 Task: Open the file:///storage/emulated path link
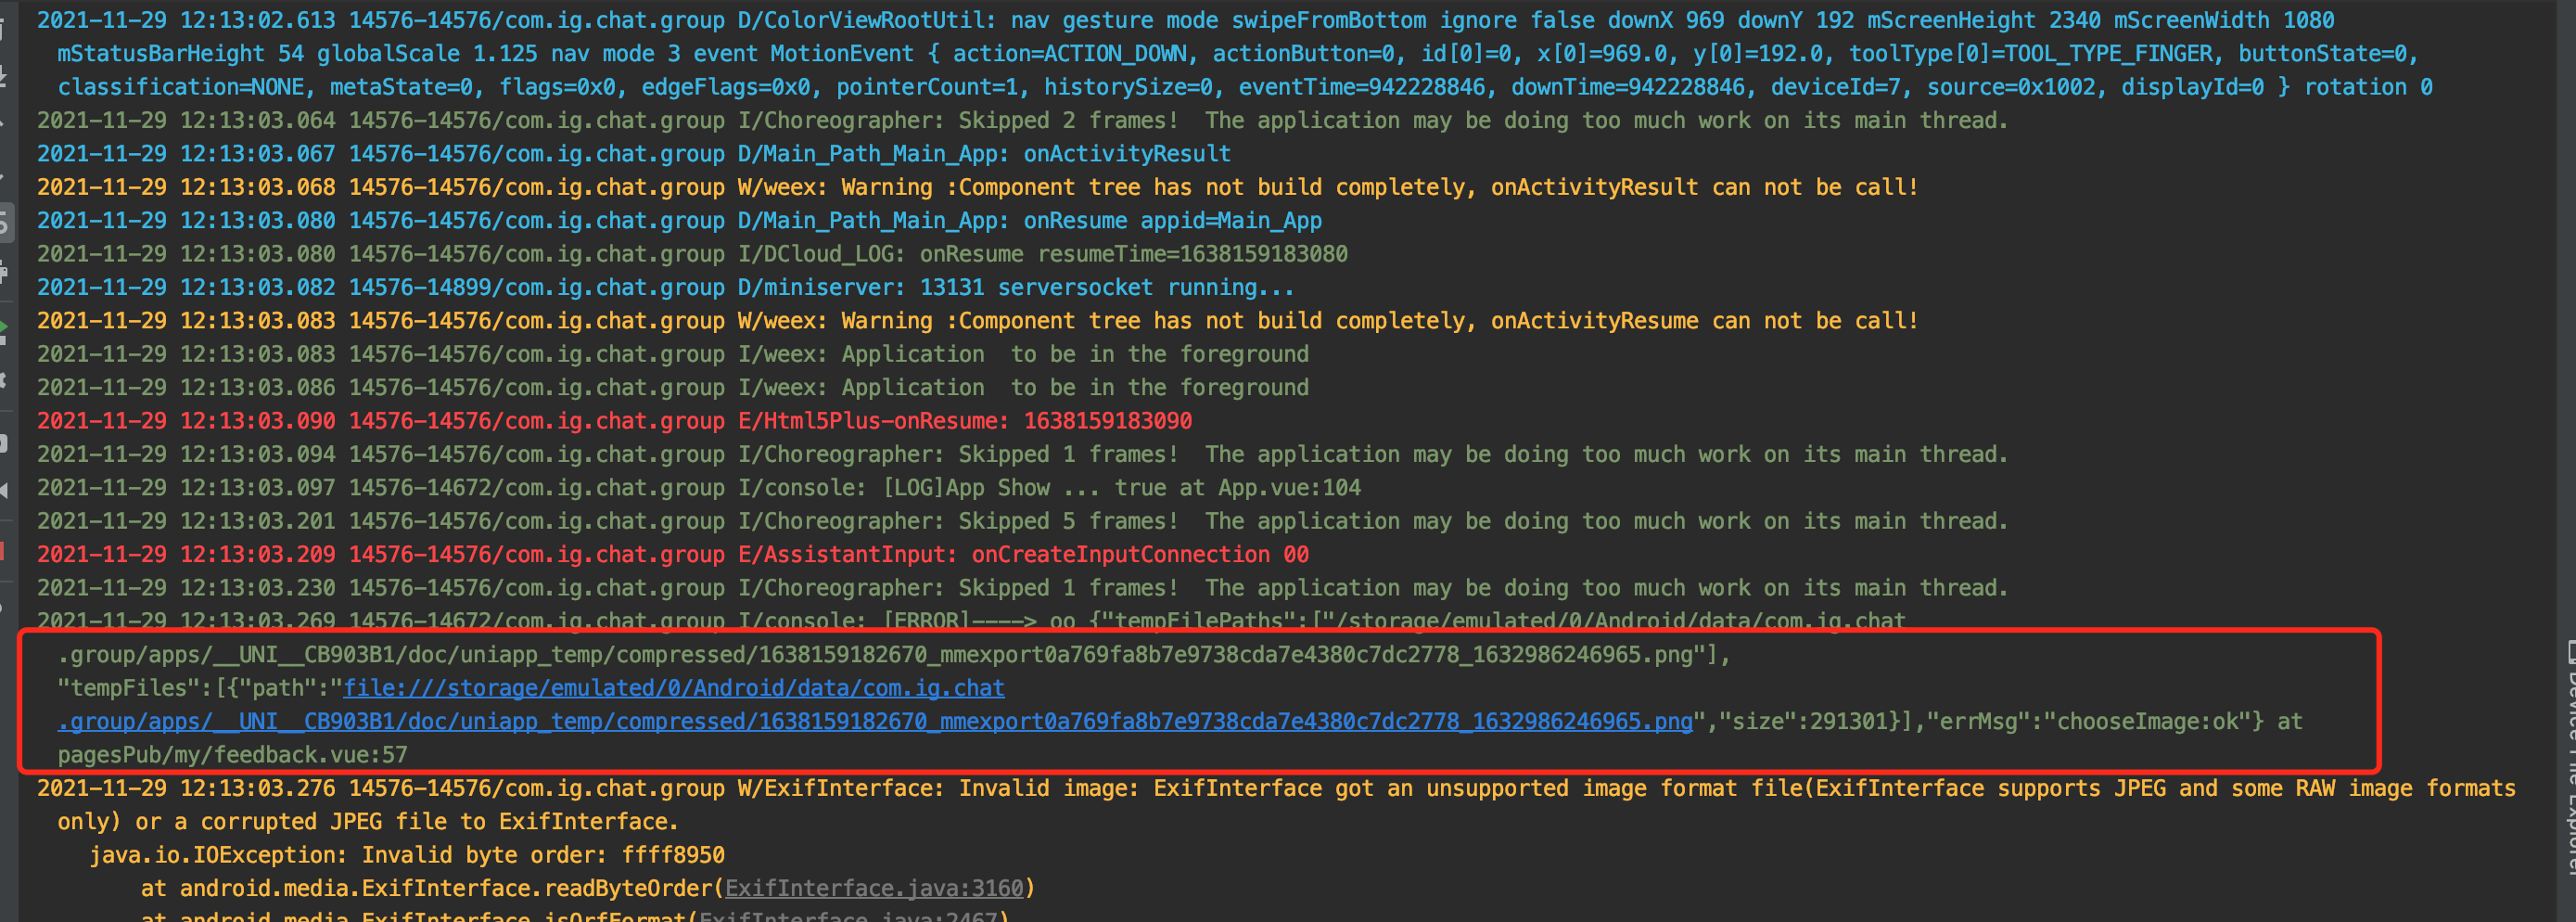(x=674, y=688)
